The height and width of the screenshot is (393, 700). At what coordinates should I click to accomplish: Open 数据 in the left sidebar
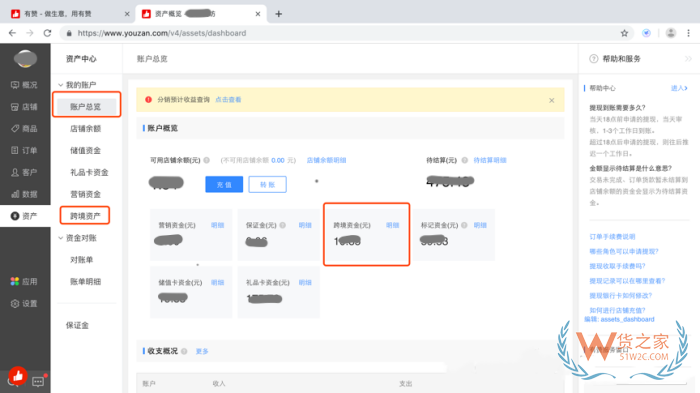[25, 194]
